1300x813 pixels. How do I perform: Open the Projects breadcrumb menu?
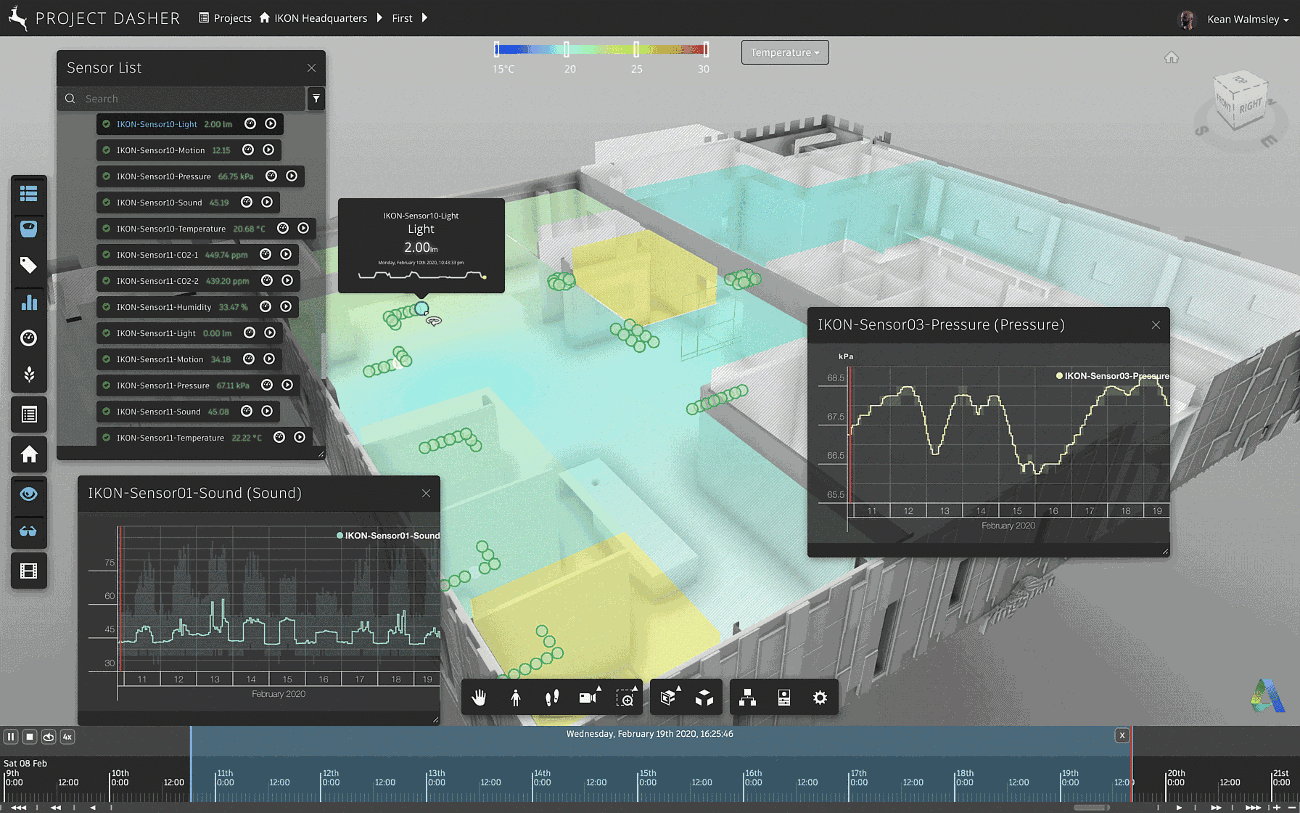(x=225, y=18)
